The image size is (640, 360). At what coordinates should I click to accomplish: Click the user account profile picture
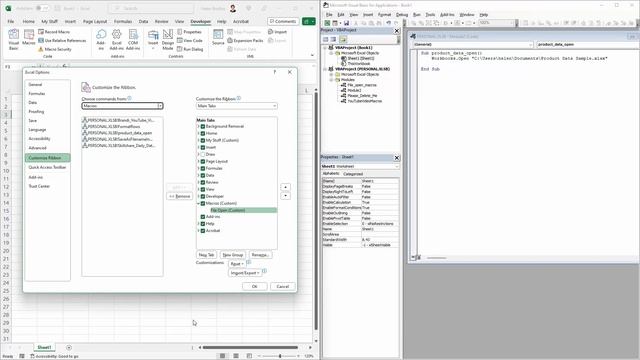pyautogui.click(x=233, y=8)
